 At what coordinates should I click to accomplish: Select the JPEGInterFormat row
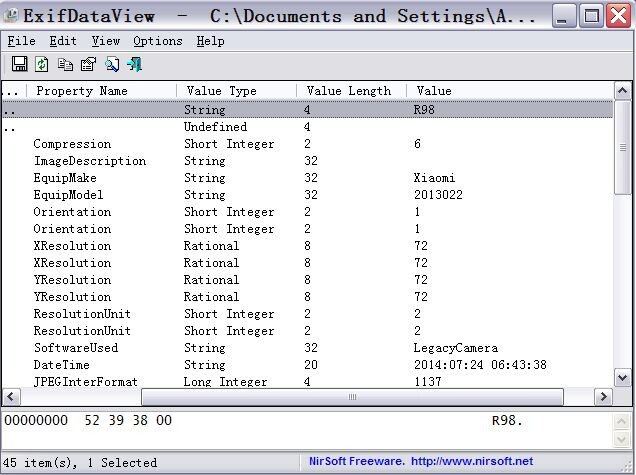[x=307, y=381]
